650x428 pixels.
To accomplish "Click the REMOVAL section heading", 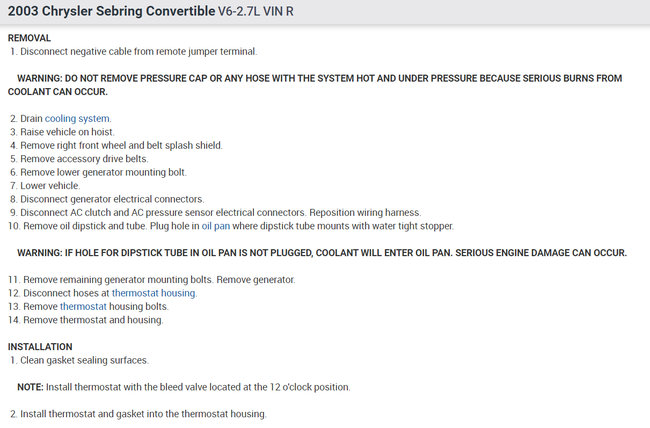I will tap(29, 37).
